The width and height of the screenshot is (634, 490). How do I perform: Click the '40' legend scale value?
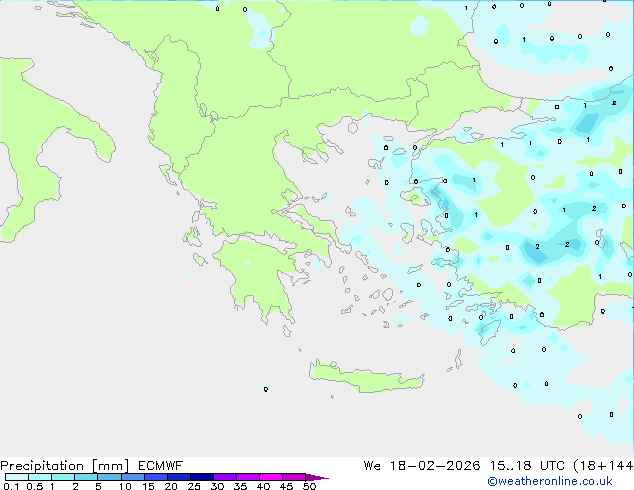(x=263, y=486)
